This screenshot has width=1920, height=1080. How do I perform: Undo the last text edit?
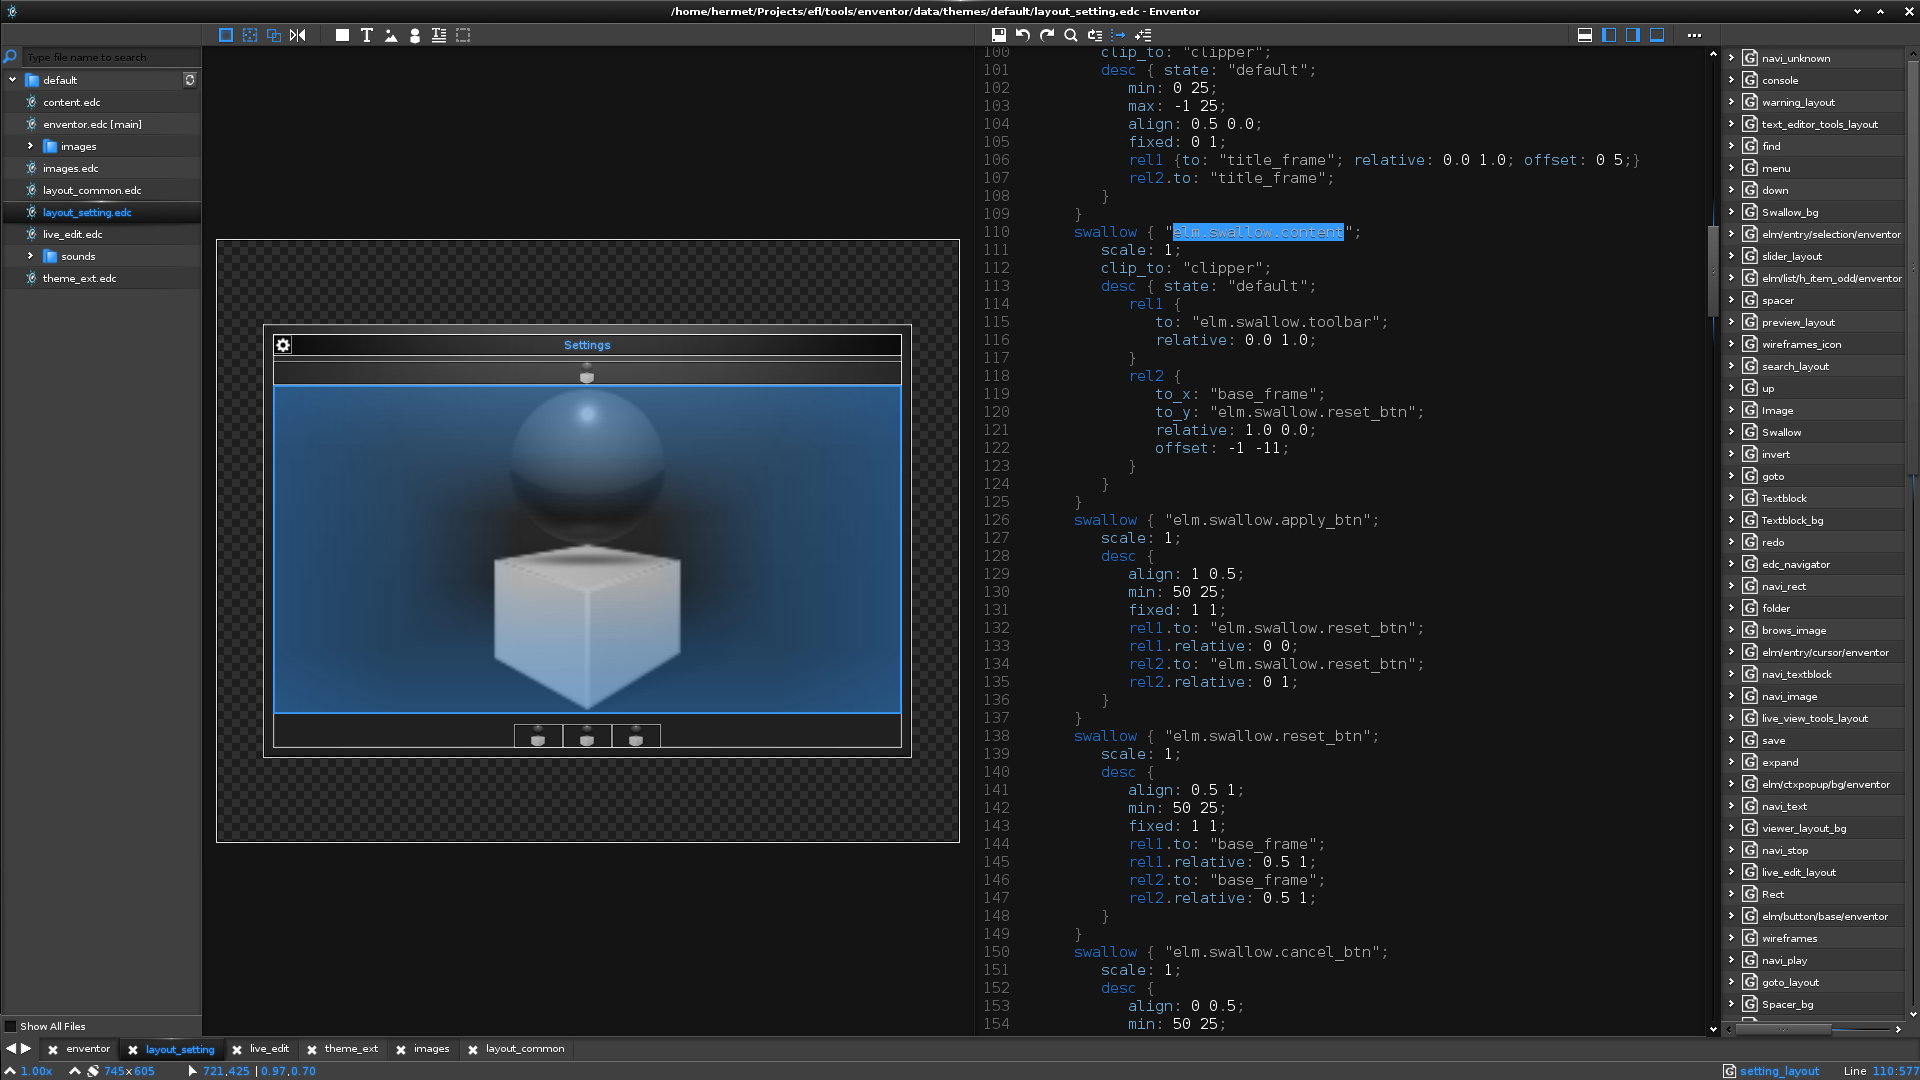[x=1023, y=35]
